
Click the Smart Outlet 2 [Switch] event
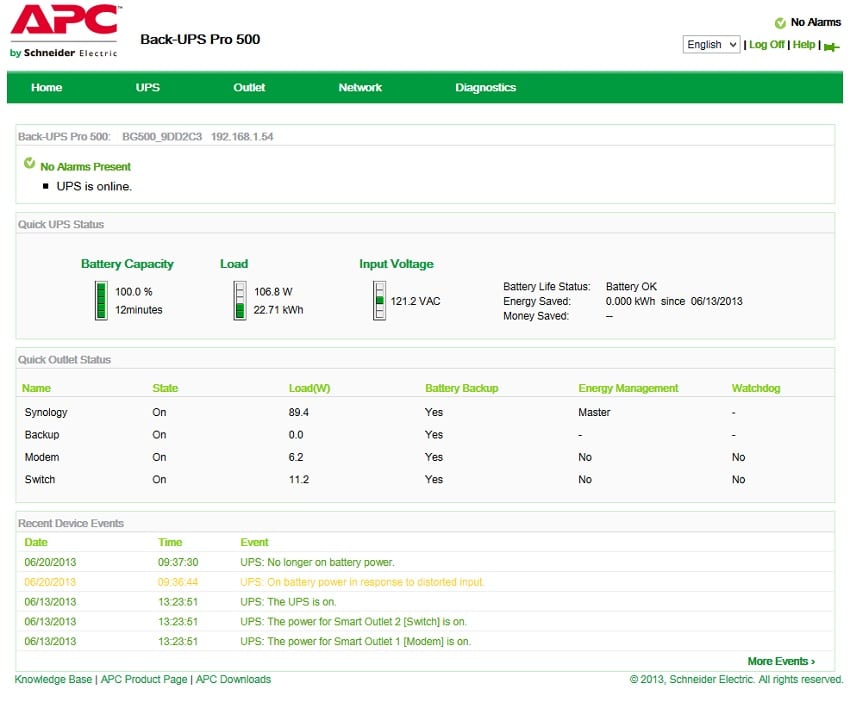tap(353, 622)
